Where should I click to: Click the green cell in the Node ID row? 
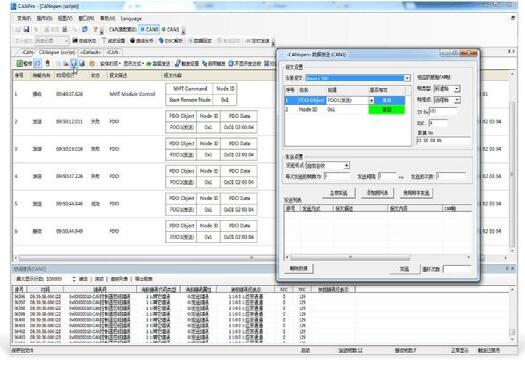[387, 109]
